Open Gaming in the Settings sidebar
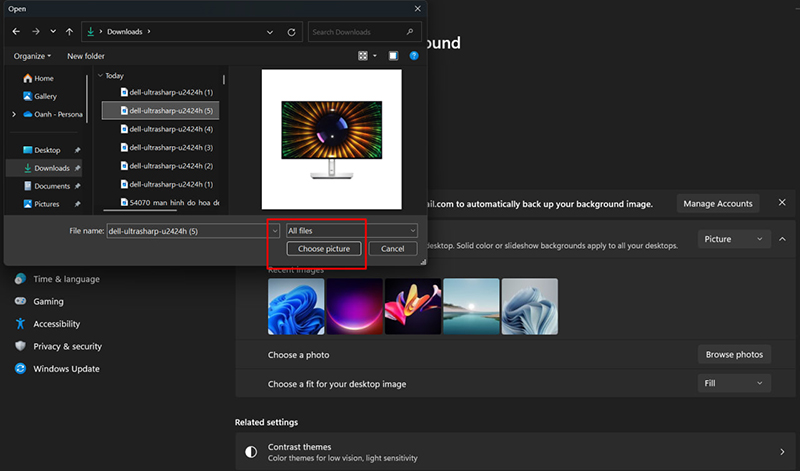The width and height of the screenshot is (800, 471). coord(48,301)
